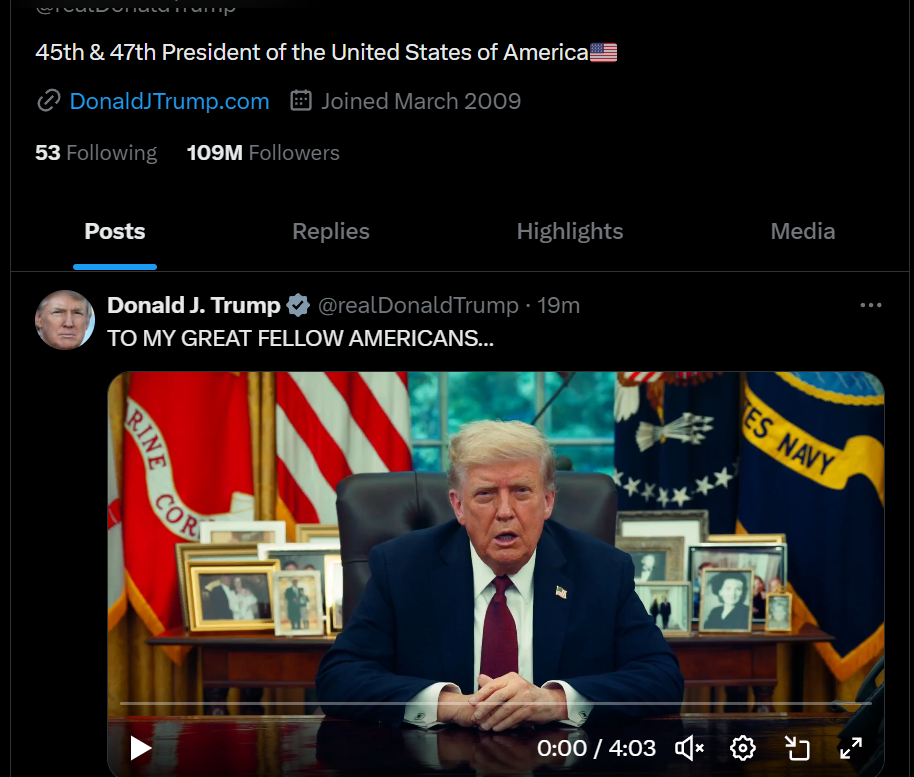Play the video in the post
The width and height of the screenshot is (914, 777).
[x=140, y=748]
